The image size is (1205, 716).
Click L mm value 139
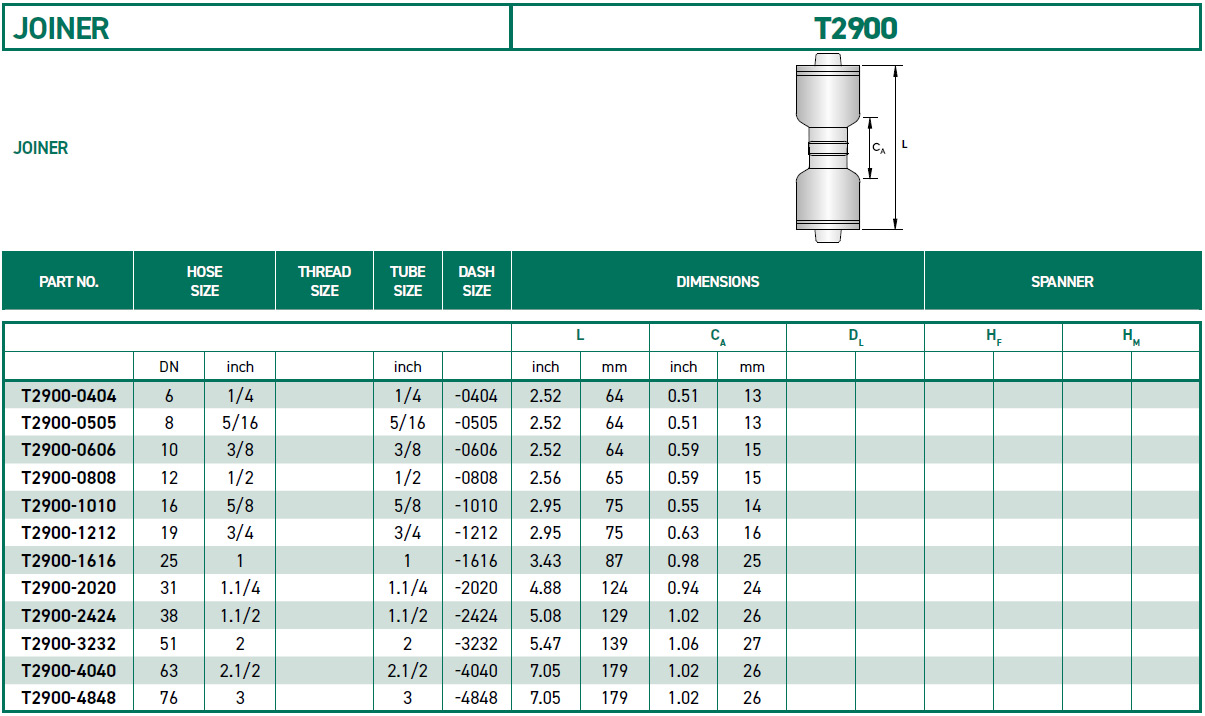pyautogui.click(x=614, y=643)
